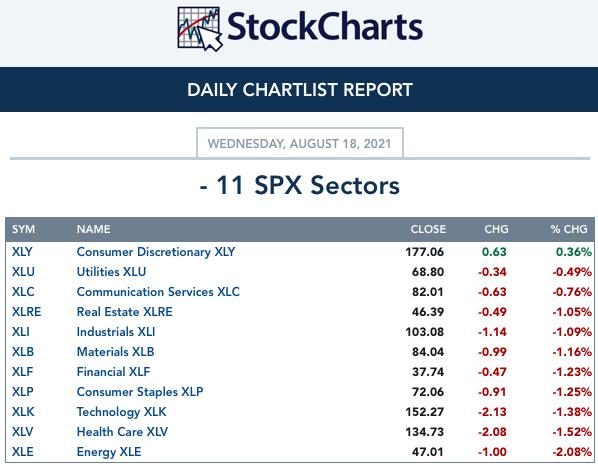Image resolution: width=598 pixels, height=469 pixels.
Task: Click the NAME column header
Action: 93,229
